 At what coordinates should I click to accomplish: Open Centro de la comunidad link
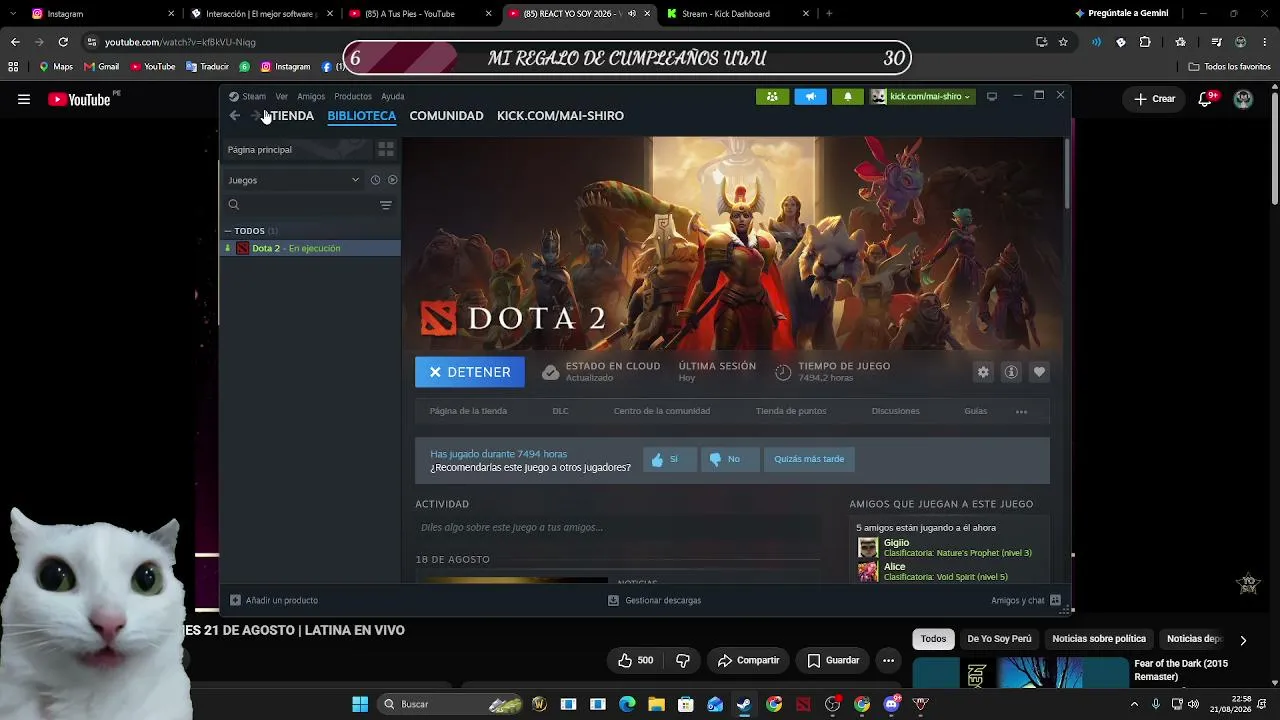pyautogui.click(x=662, y=411)
